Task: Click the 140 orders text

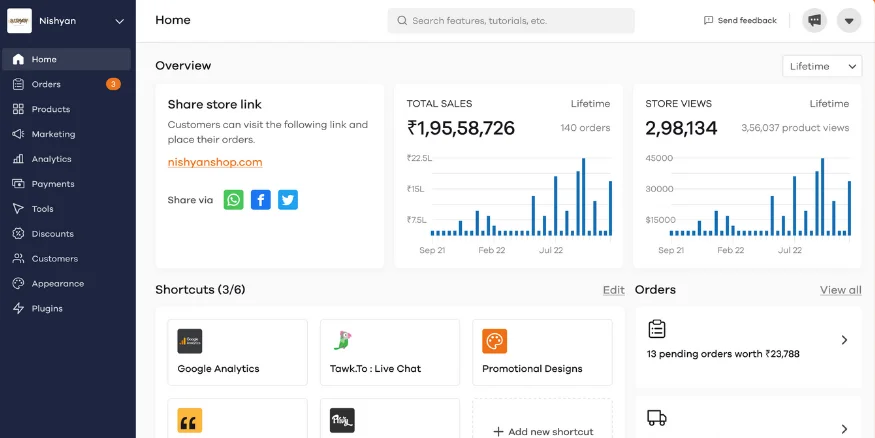Action: point(585,128)
